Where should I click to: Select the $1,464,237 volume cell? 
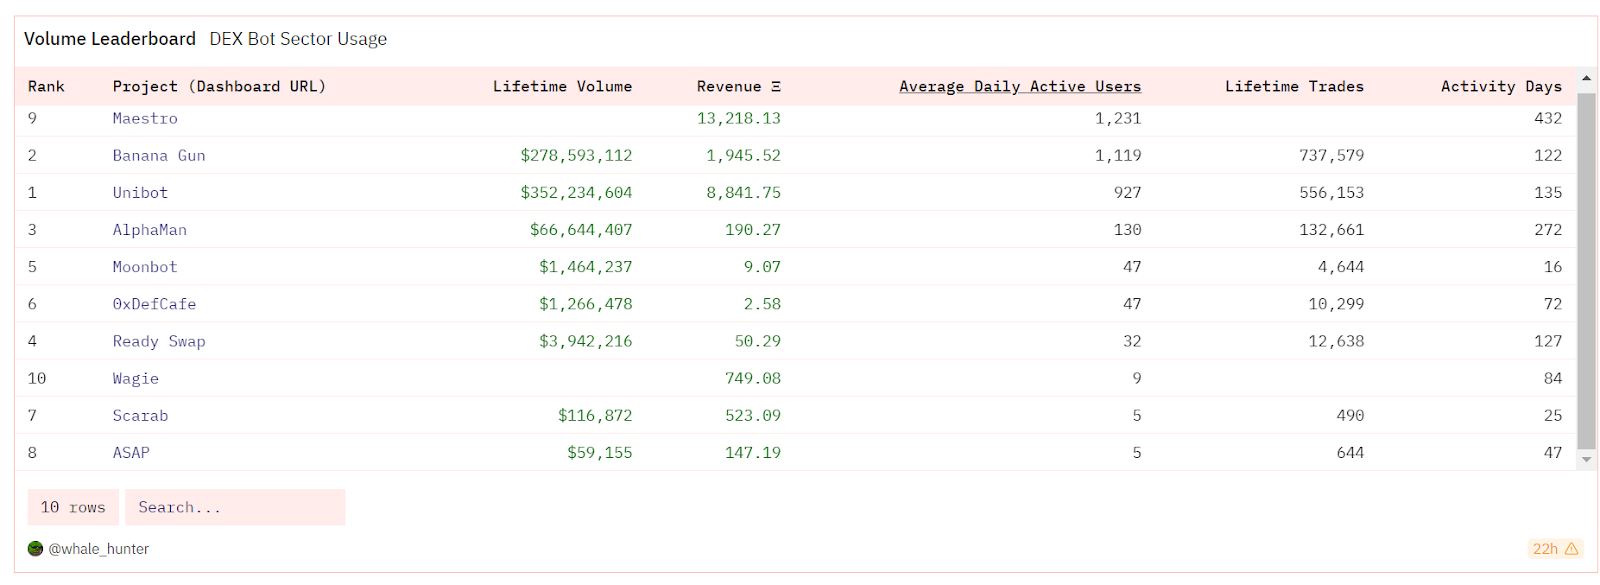(x=585, y=266)
